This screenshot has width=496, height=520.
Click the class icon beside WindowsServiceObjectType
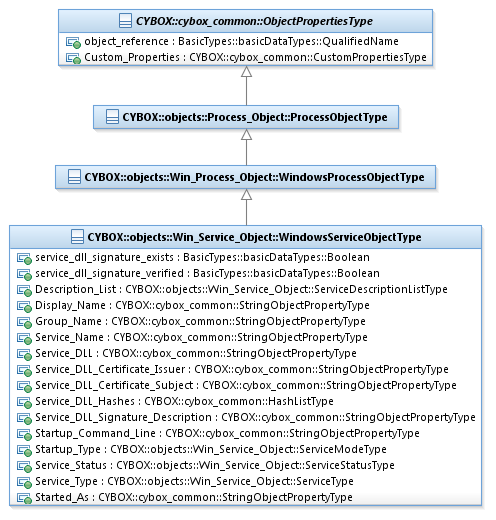coord(77,237)
